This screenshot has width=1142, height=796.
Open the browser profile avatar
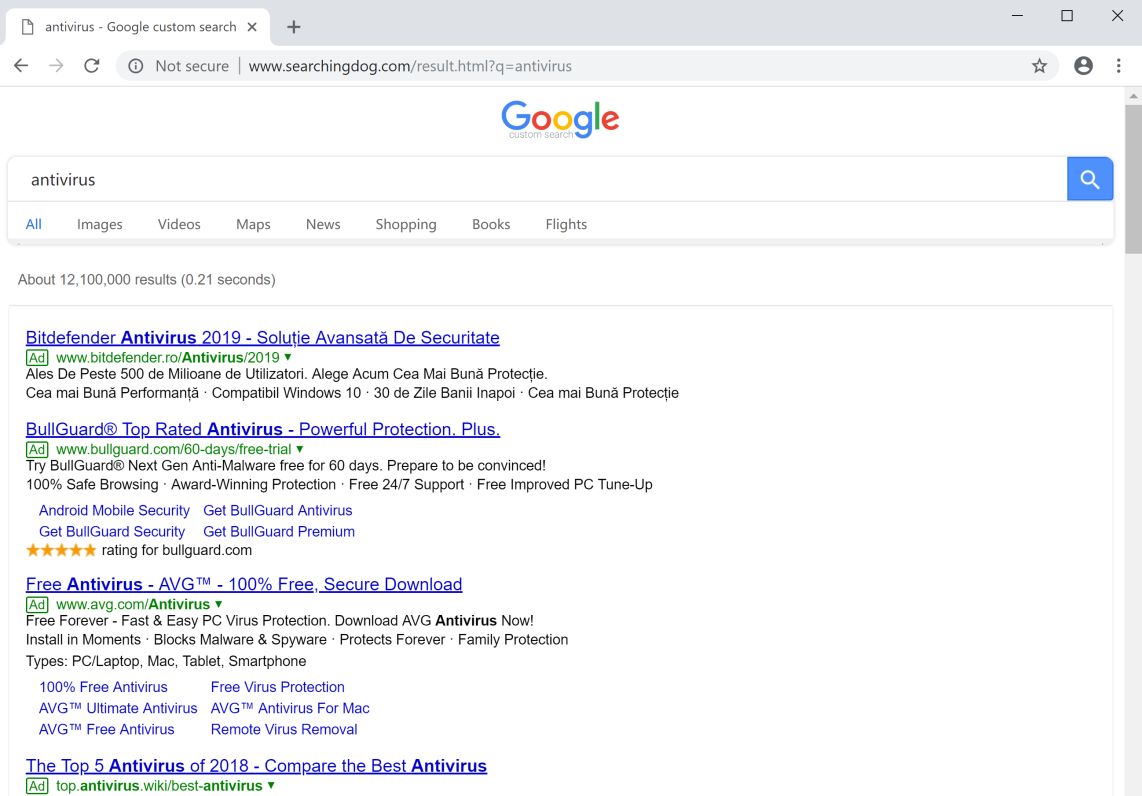1083,65
